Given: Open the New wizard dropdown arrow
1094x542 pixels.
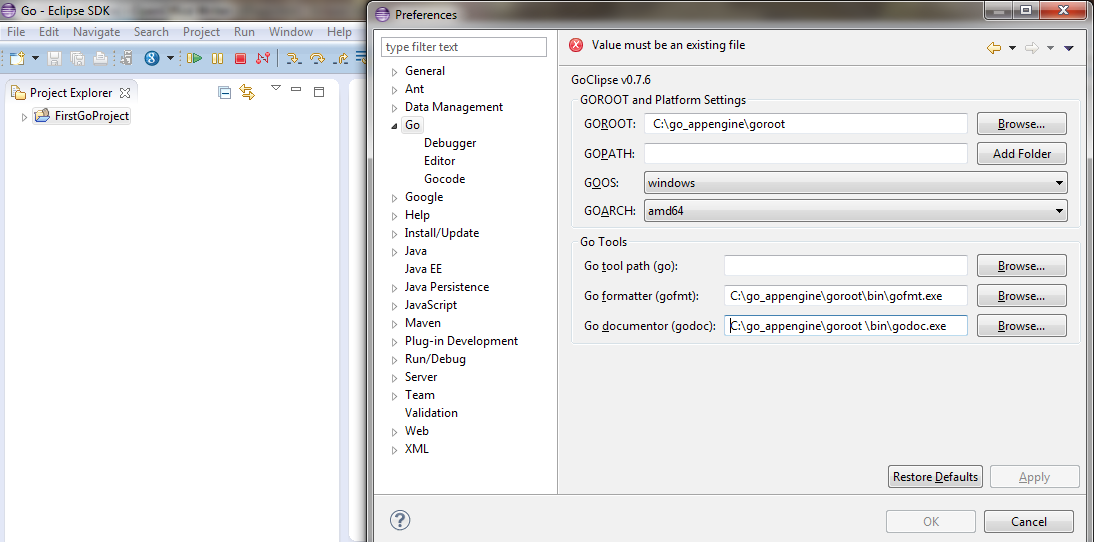Looking at the screenshot, I should point(36,59).
